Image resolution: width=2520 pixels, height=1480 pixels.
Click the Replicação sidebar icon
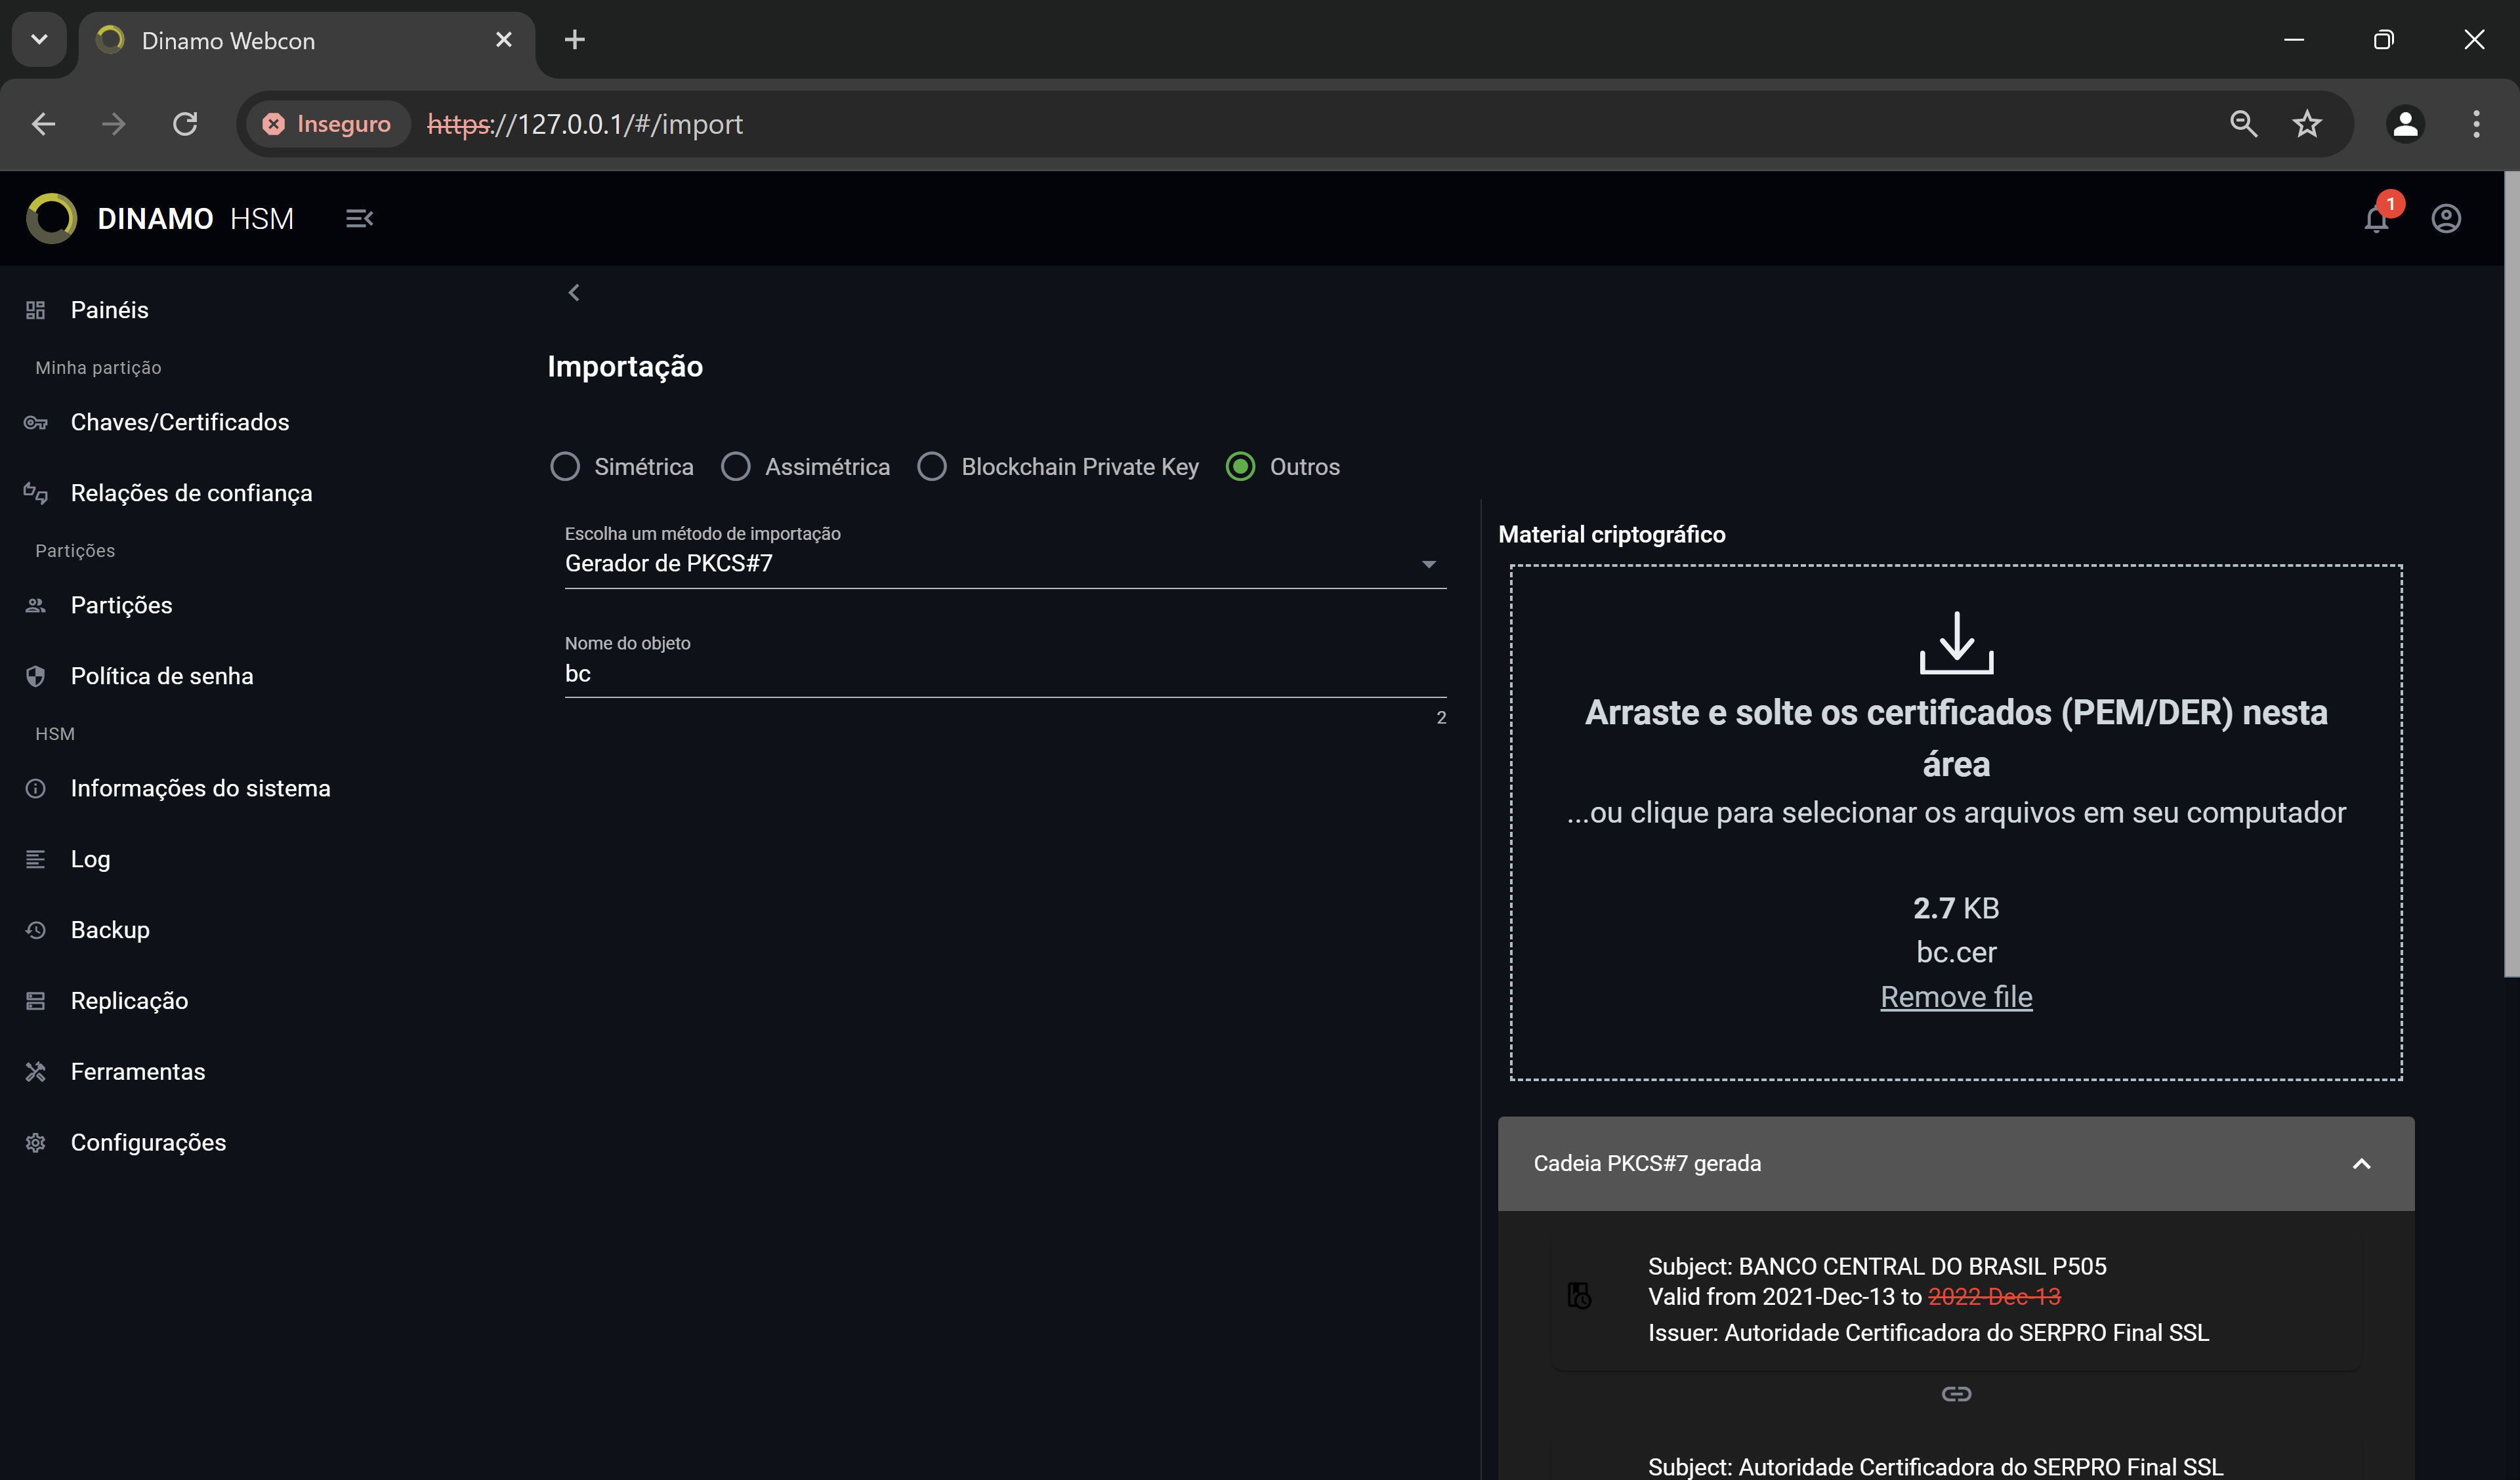tap(35, 999)
